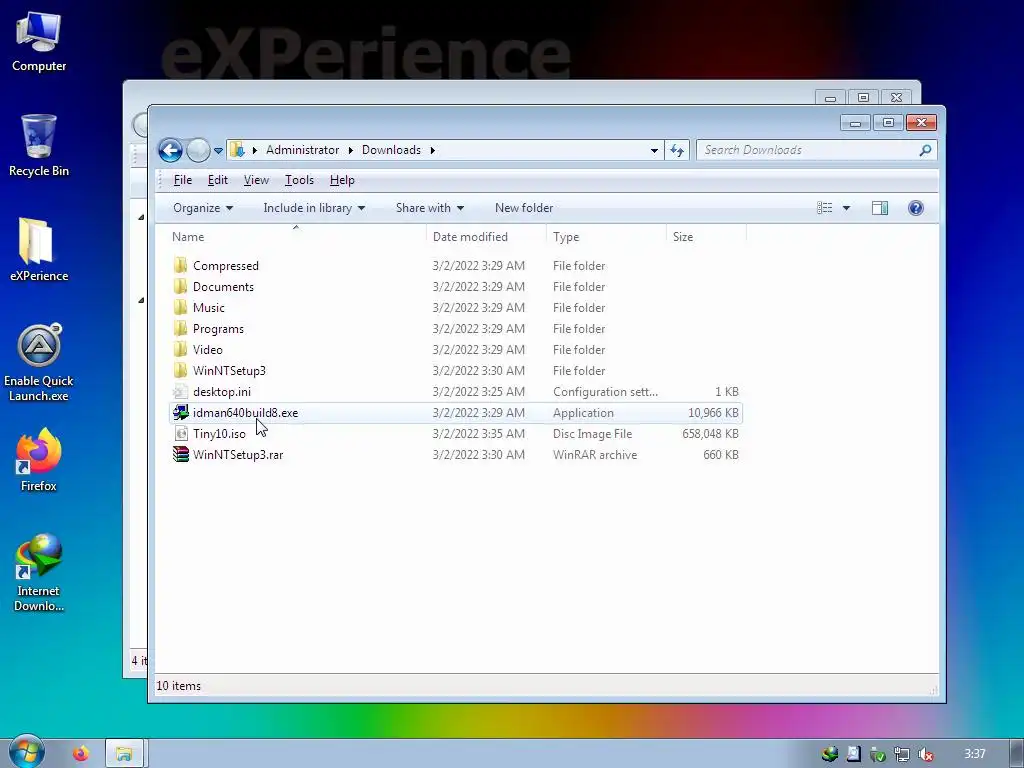Click the change view icon
This screenshot has width=1024, height=768.
(x=825, y=208)
